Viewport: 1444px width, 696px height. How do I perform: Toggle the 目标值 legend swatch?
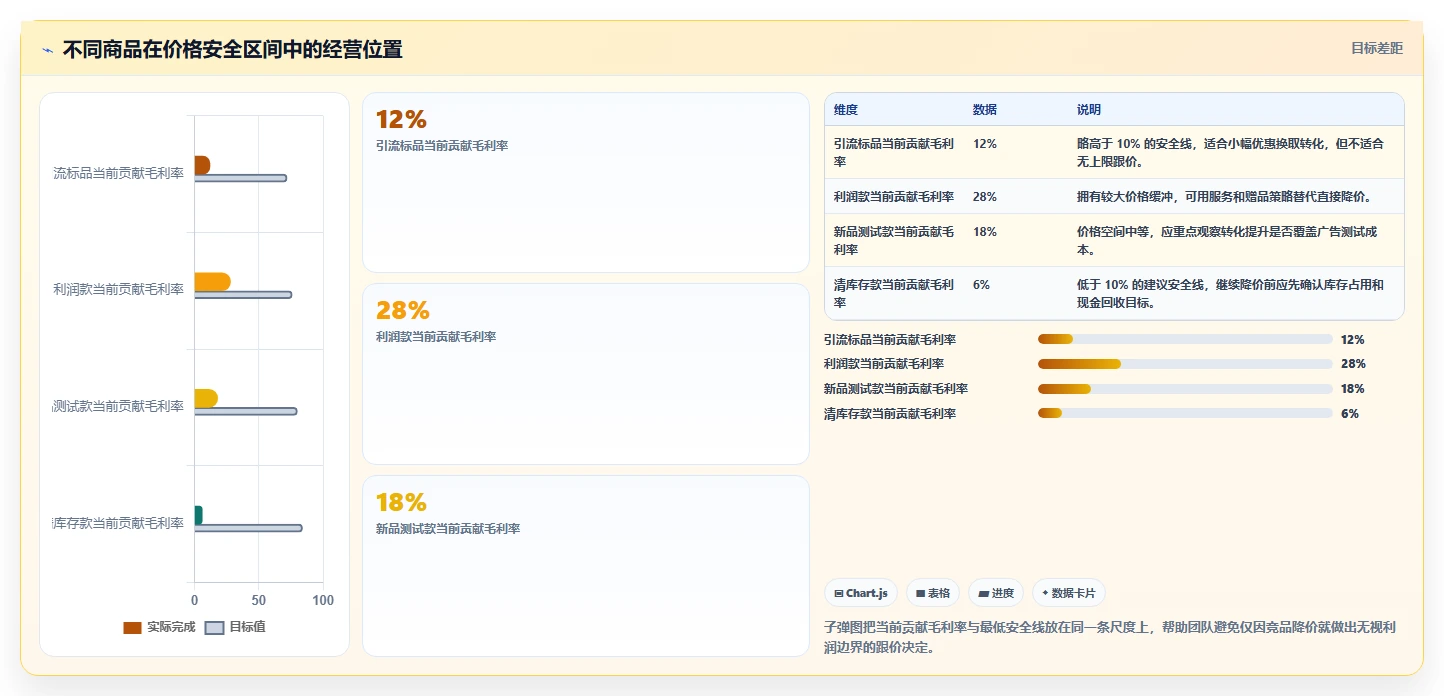tap(214, 627)
